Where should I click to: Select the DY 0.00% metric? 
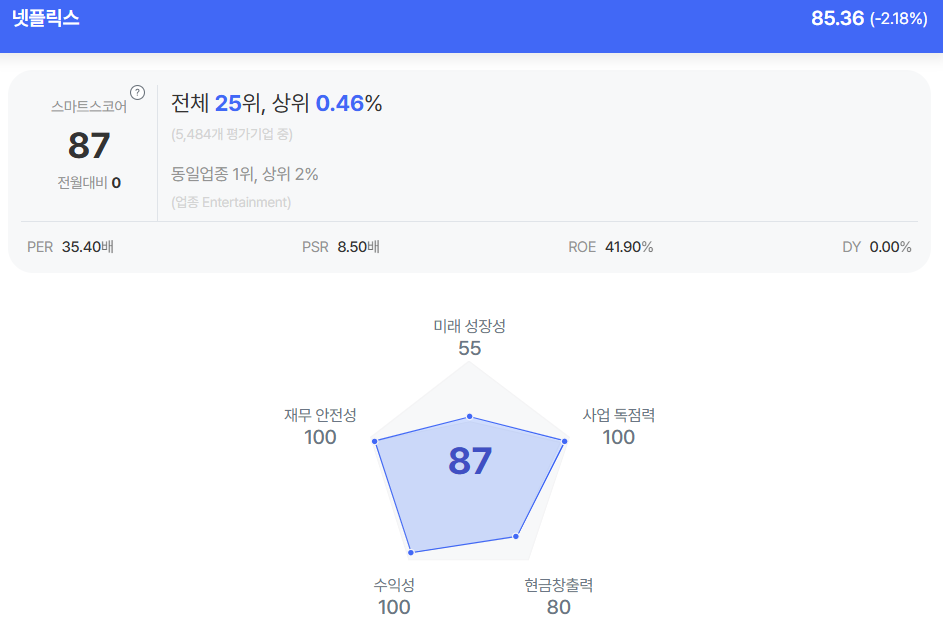[876, 247]
